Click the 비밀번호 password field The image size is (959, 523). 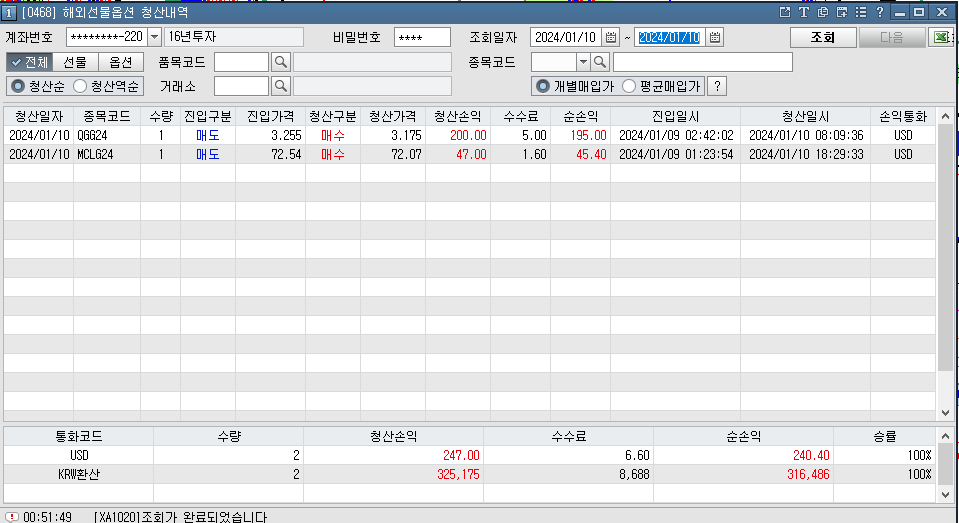click(x=422, y=37)
